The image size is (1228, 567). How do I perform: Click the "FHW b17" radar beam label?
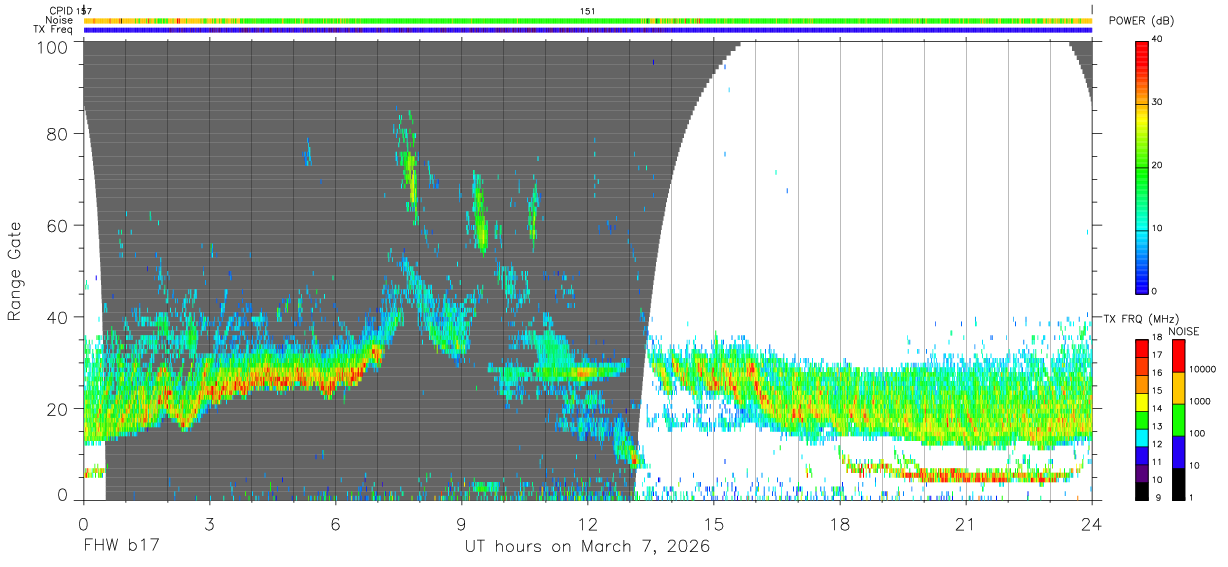point(121,547)
